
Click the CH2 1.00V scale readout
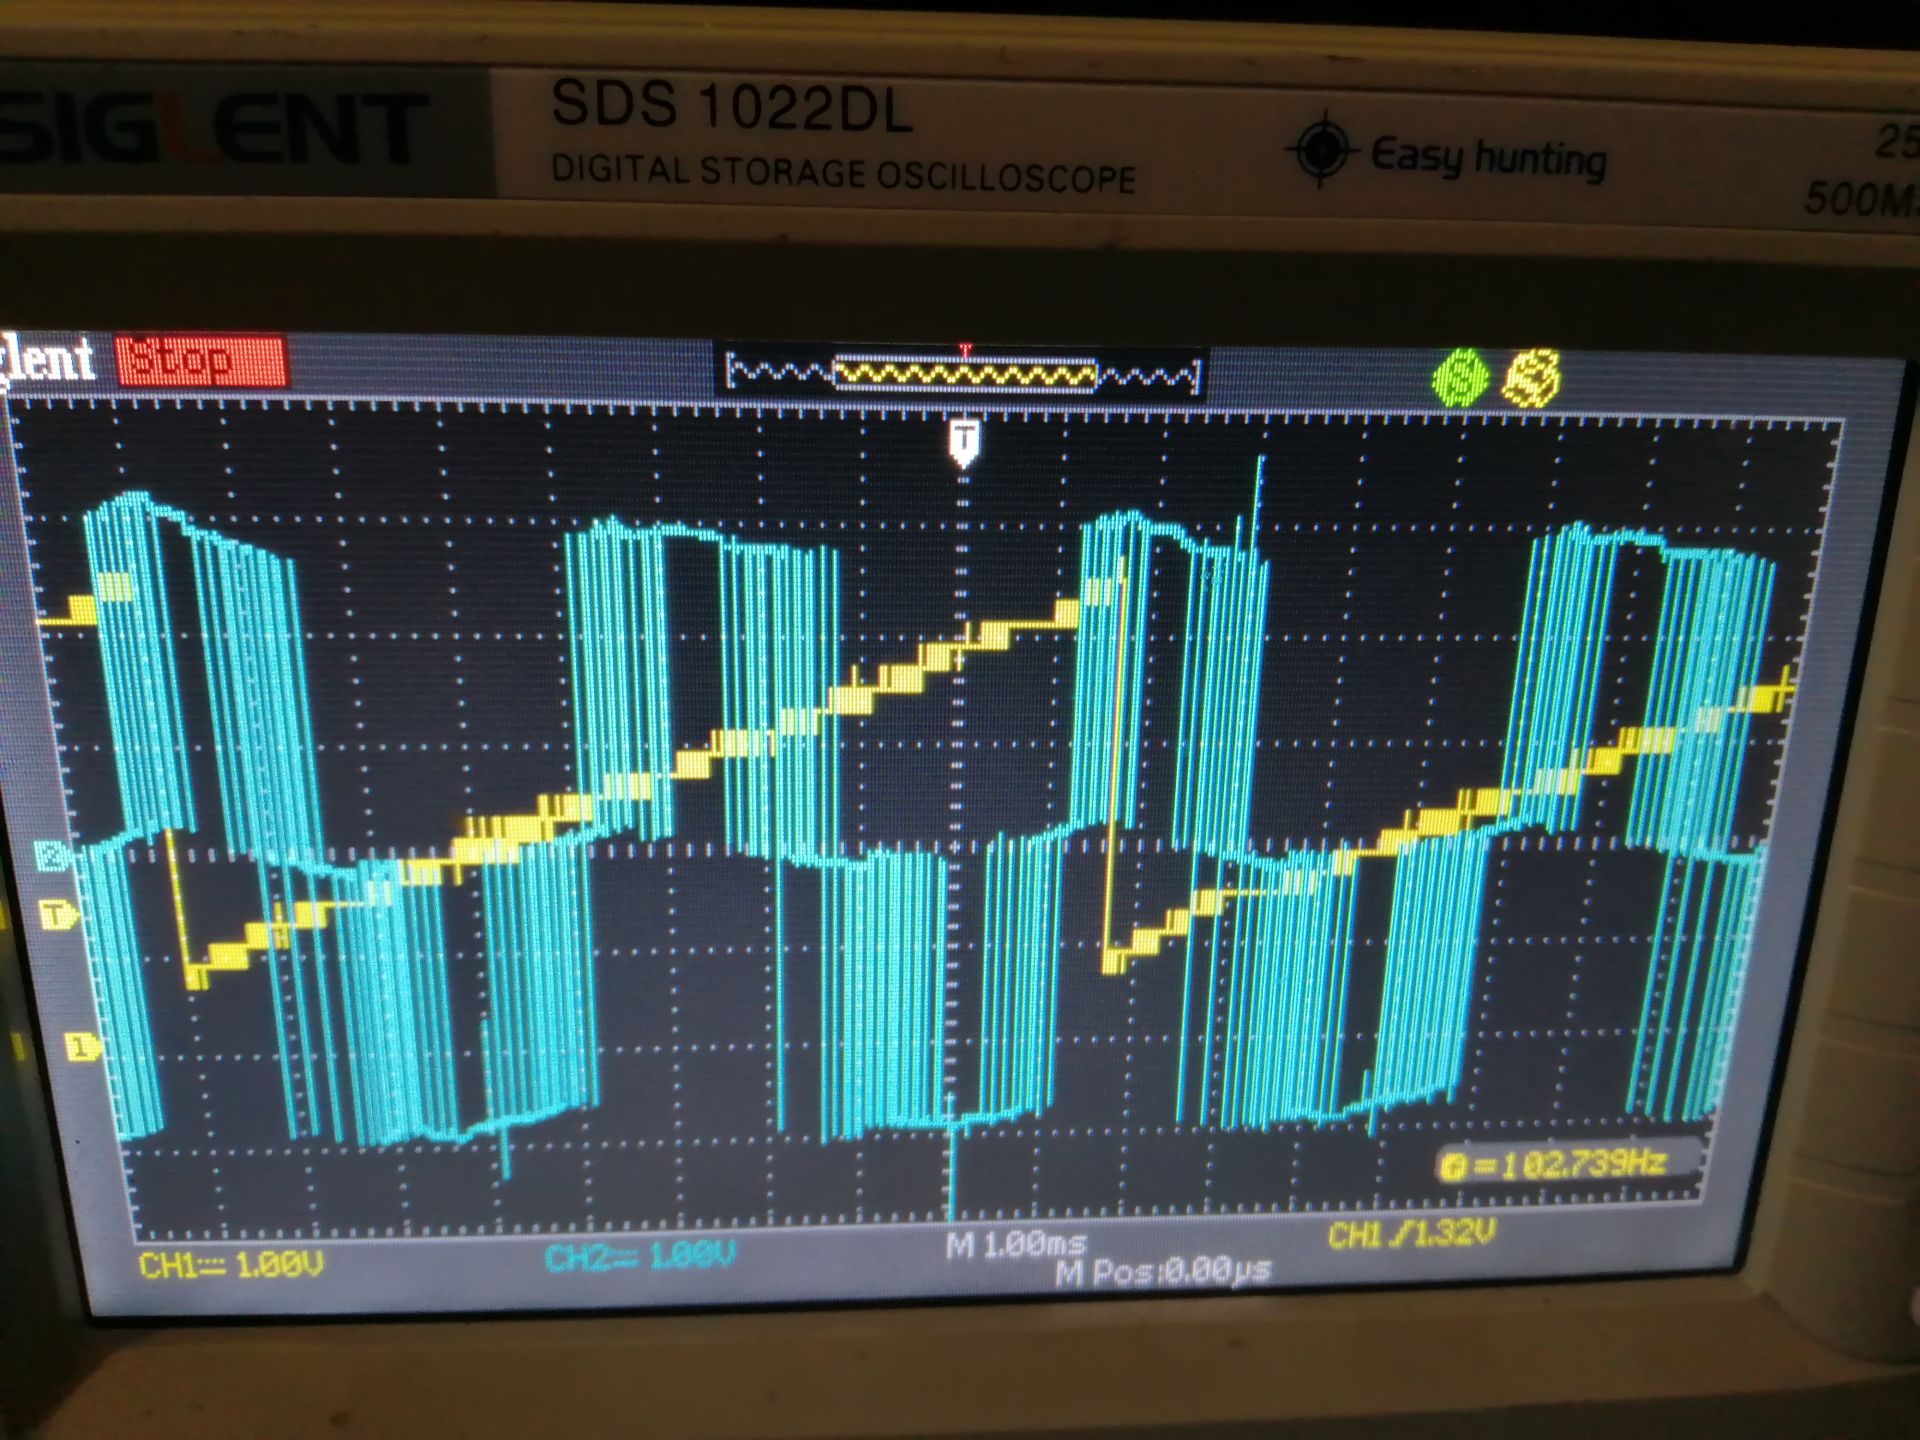coord(640,1256)
